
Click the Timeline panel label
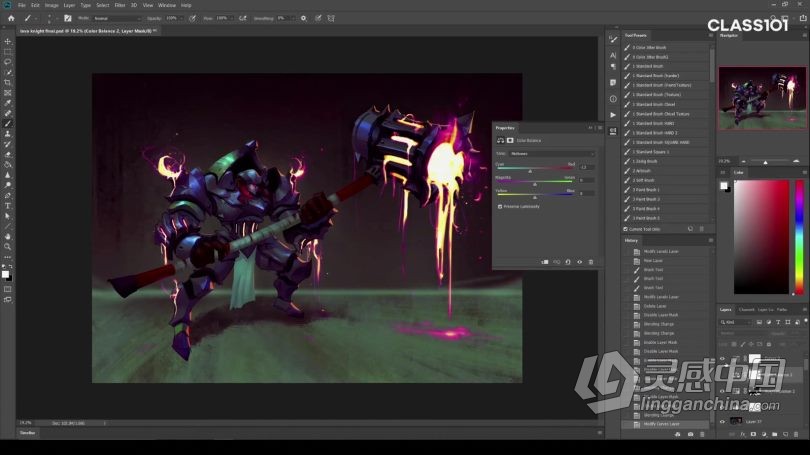click(27, 433)
